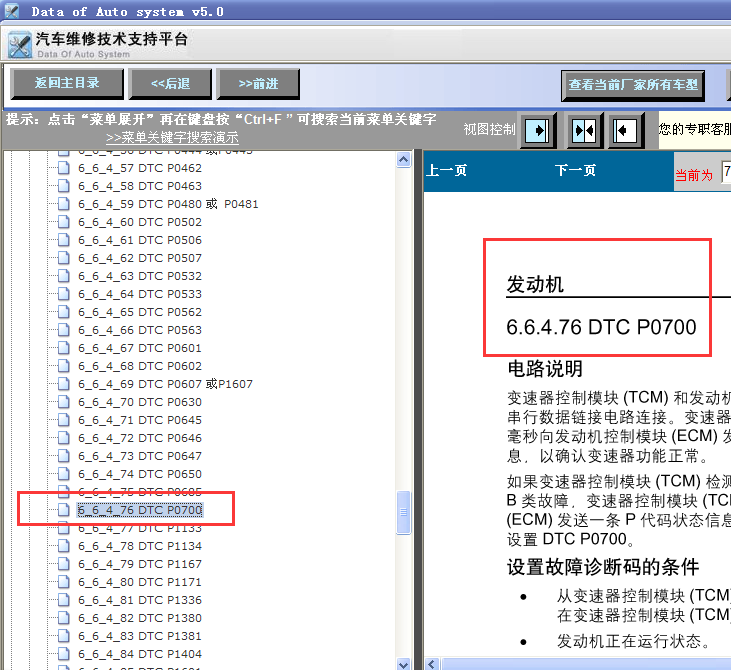Click page icon beside 6_6_4_84 DTC P1404
731x670 pixels.
64,654
